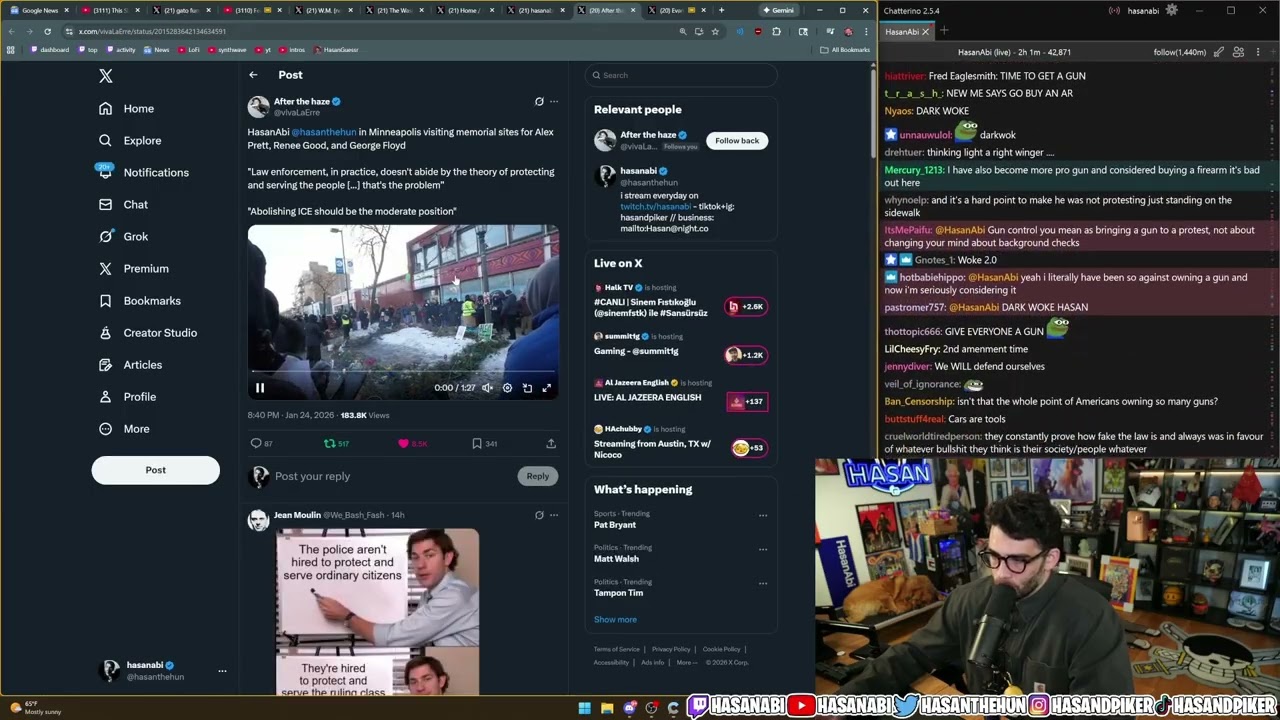Go to Home in X sidebar
The image size is (1280, 720).
127,109
